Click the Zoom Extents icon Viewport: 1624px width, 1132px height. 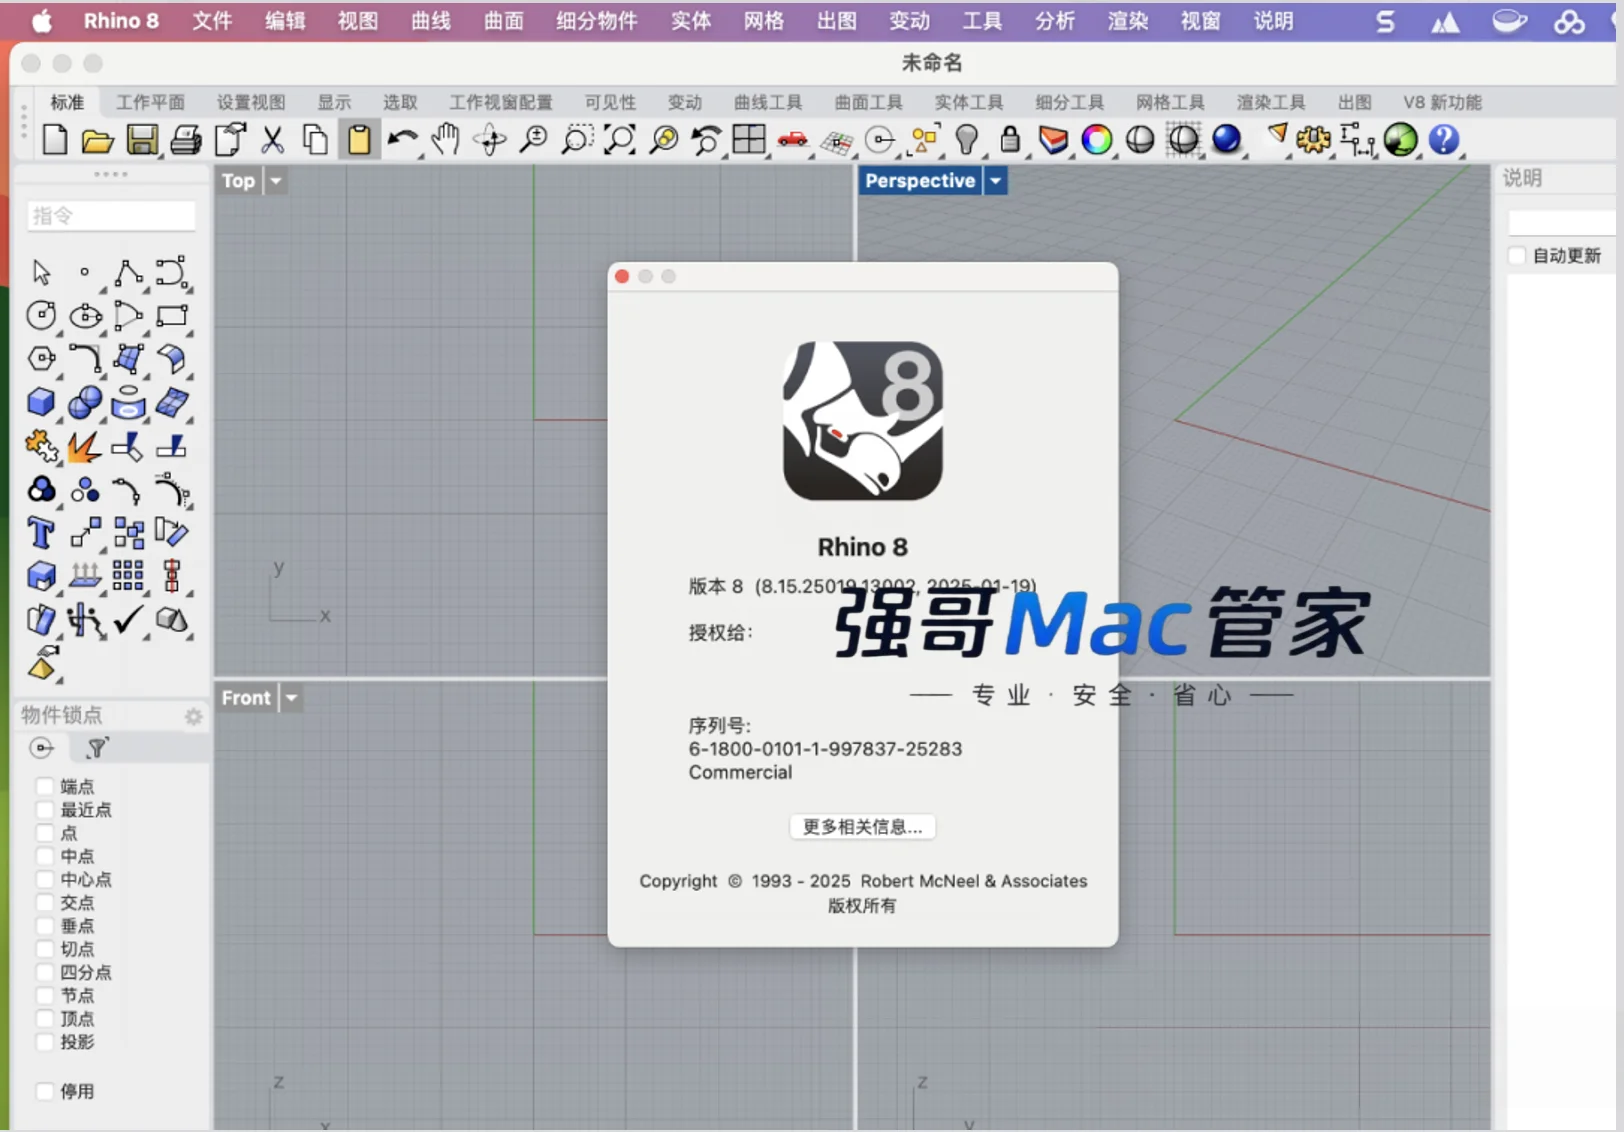pos(620,140)
